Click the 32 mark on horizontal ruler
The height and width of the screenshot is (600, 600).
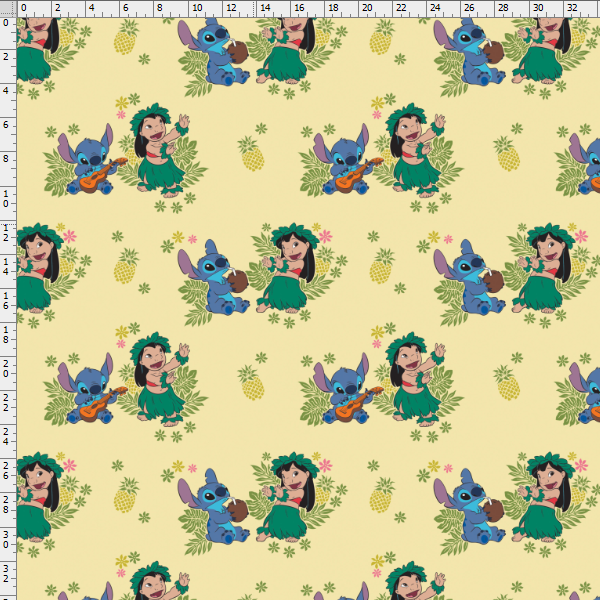(570, 7)
